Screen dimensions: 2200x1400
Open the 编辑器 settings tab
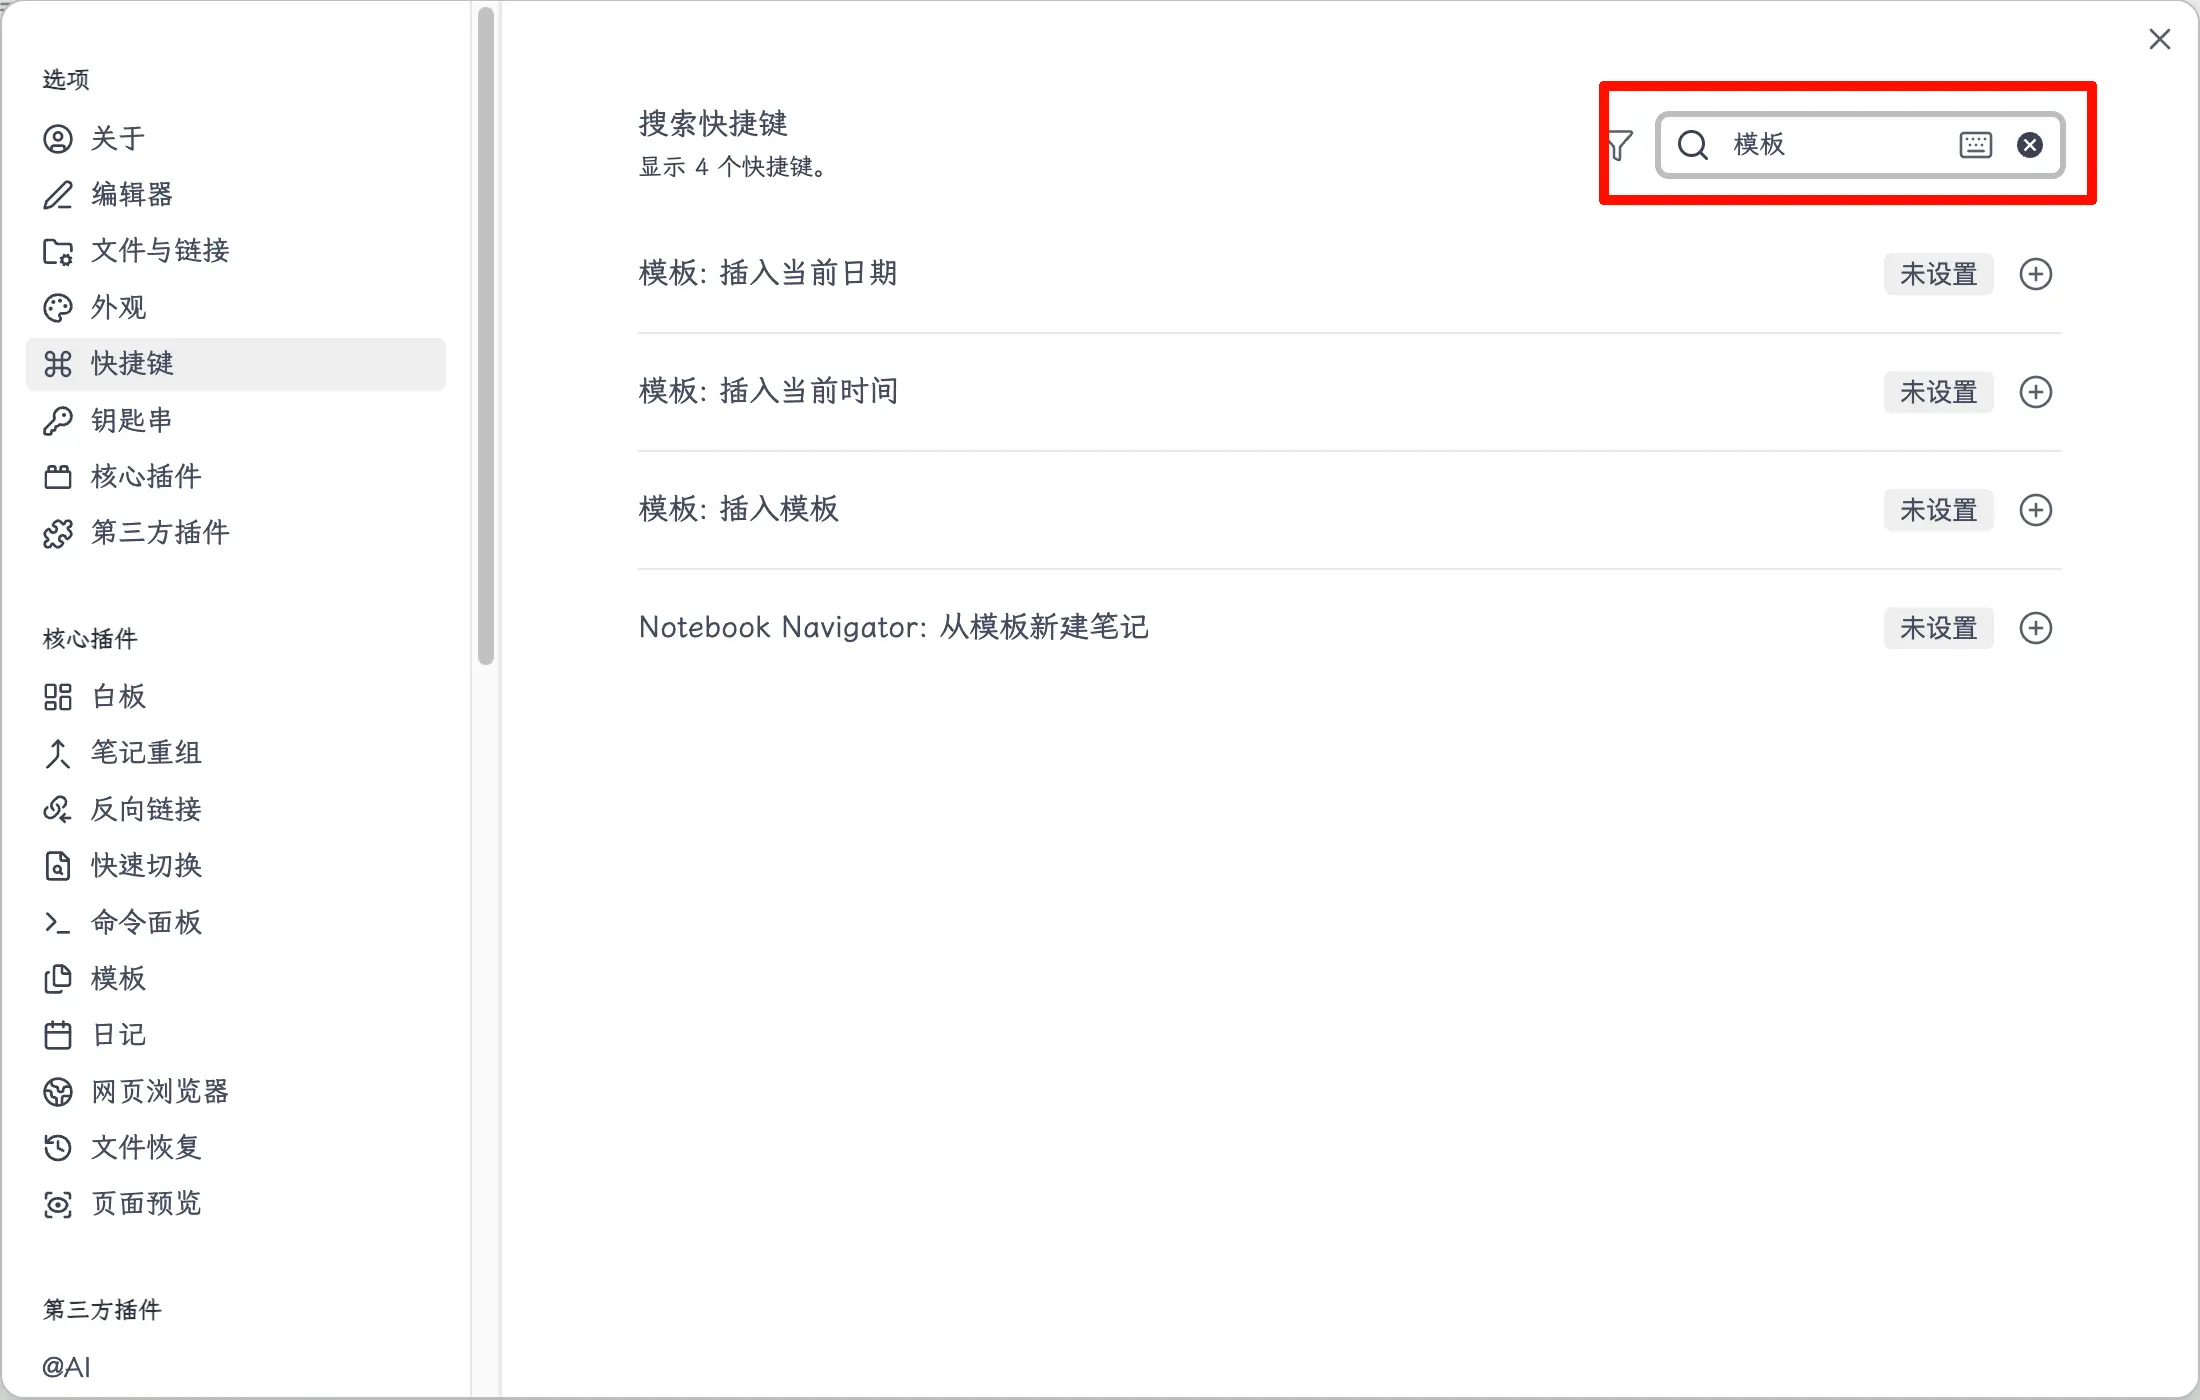tap(132, 194)
